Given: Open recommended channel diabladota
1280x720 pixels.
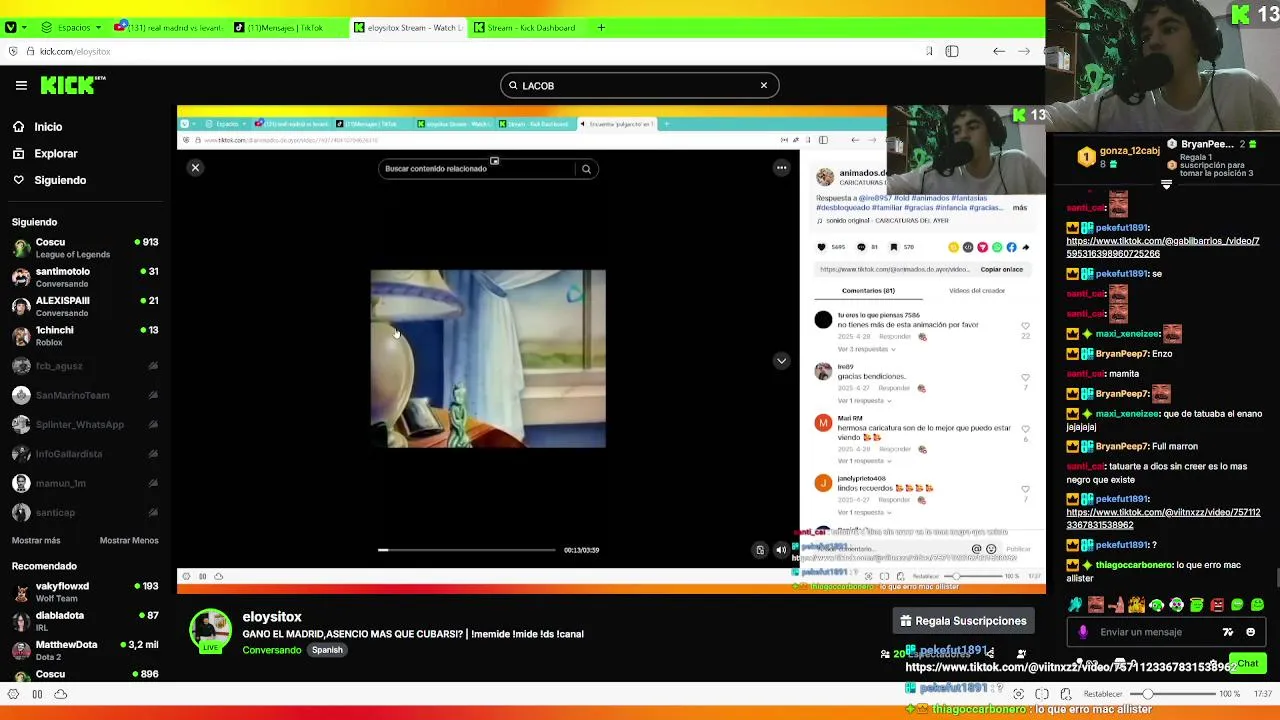Looking at the screenshot, I should 85,621.
